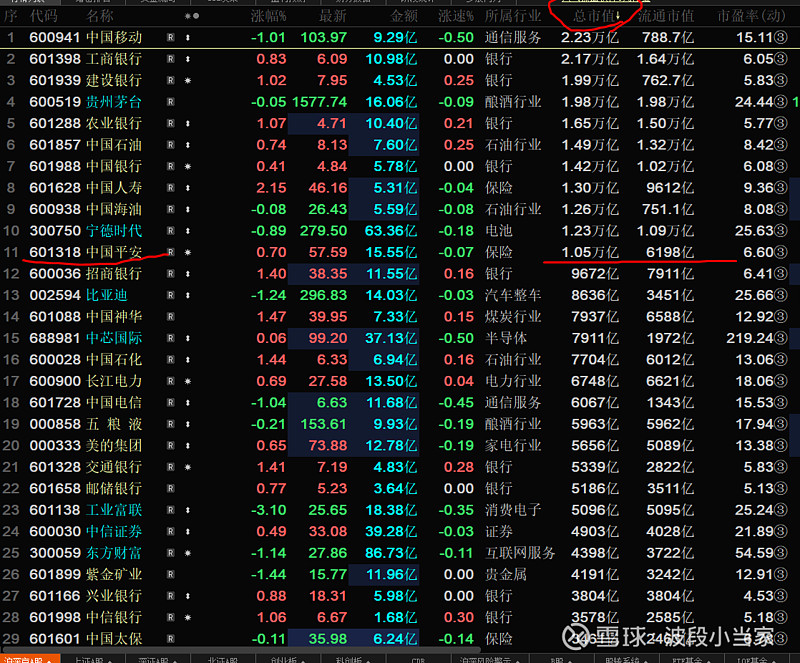Click the turnover amount 86.73亿

(391, 553)
